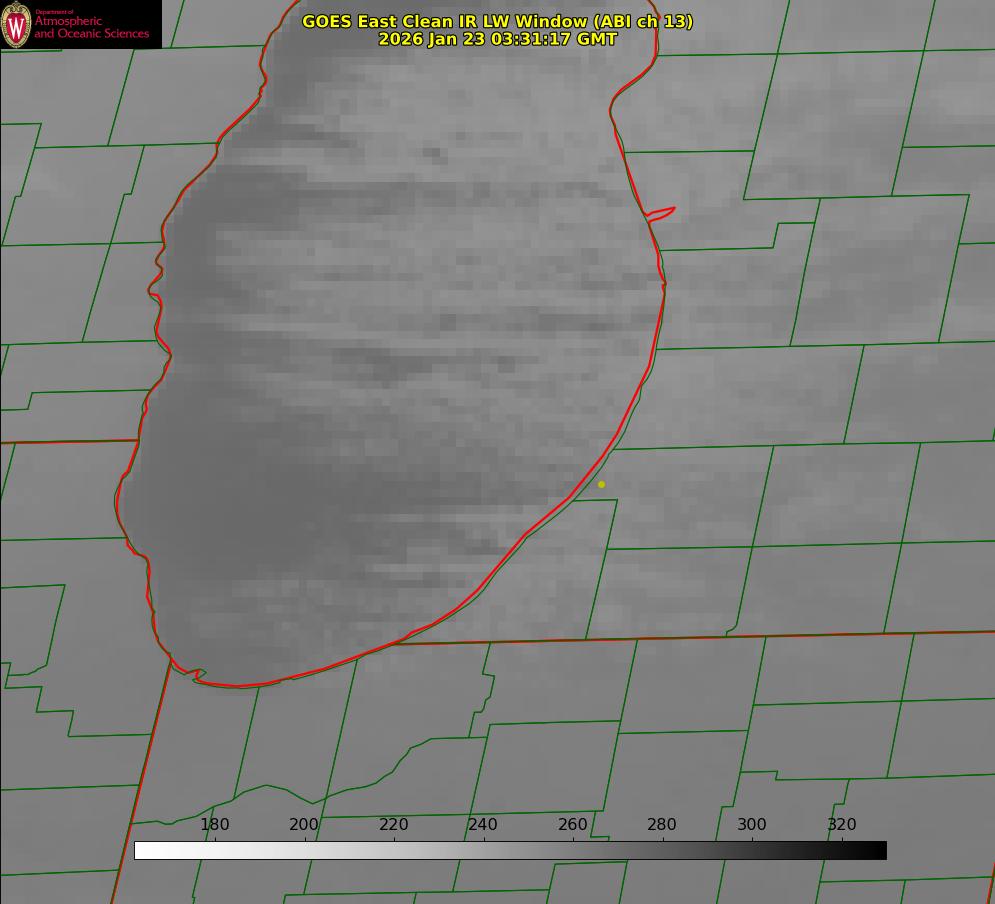Image resolution: width=995 pixels, height=904 pixels.
Task: Click the colorbar label '200'
Action: pos(304,824)
